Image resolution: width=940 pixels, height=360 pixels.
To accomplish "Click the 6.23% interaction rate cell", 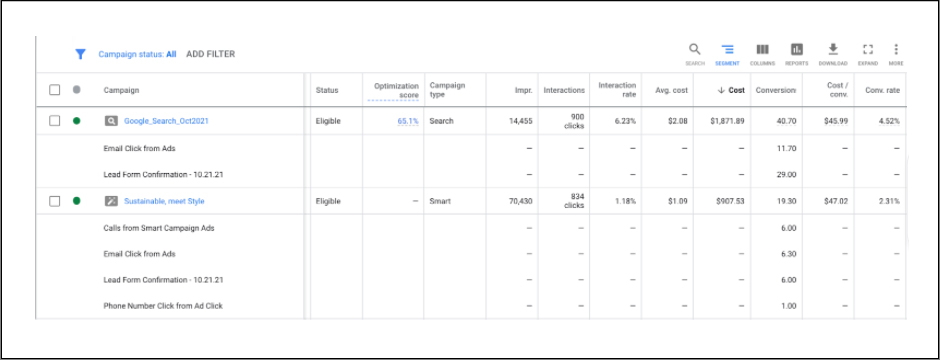I will 625,121.
